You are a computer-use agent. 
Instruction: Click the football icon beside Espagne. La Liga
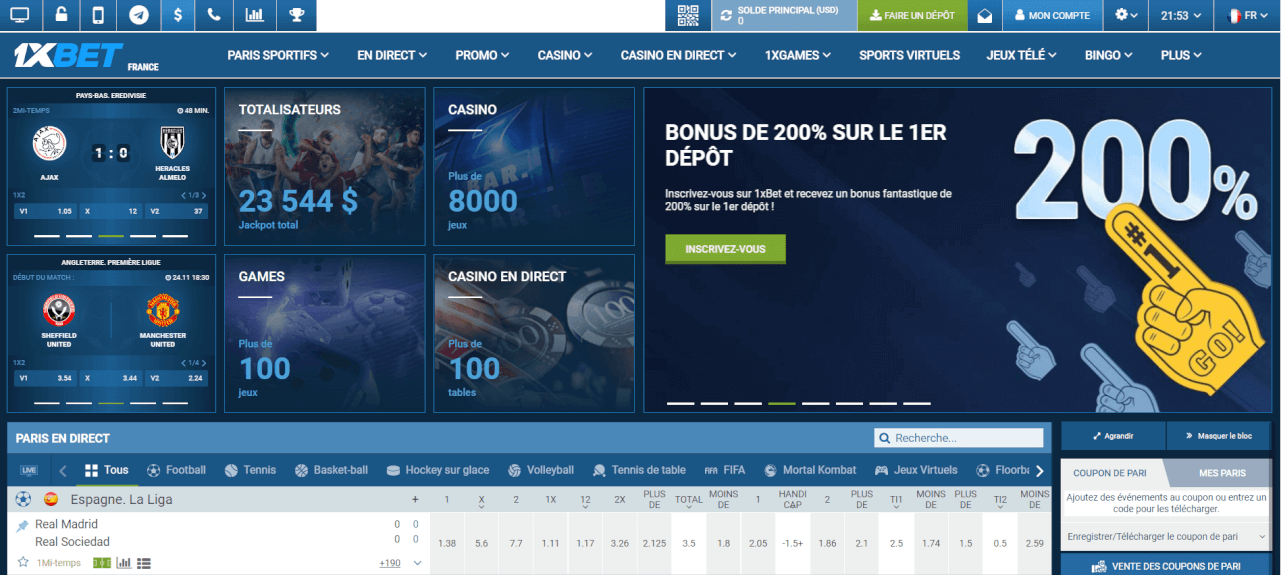(x=23, y=498)
